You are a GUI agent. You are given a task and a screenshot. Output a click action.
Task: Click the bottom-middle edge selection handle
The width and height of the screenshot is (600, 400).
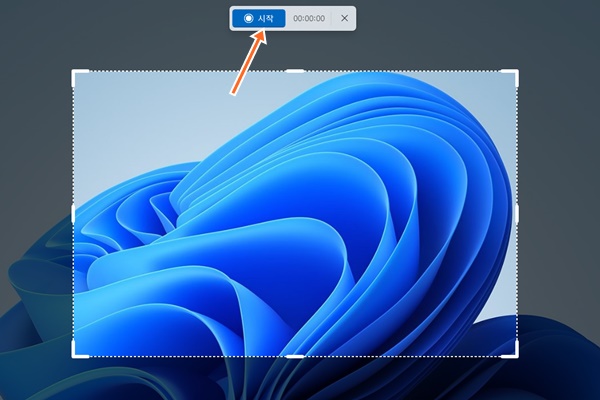295,357
